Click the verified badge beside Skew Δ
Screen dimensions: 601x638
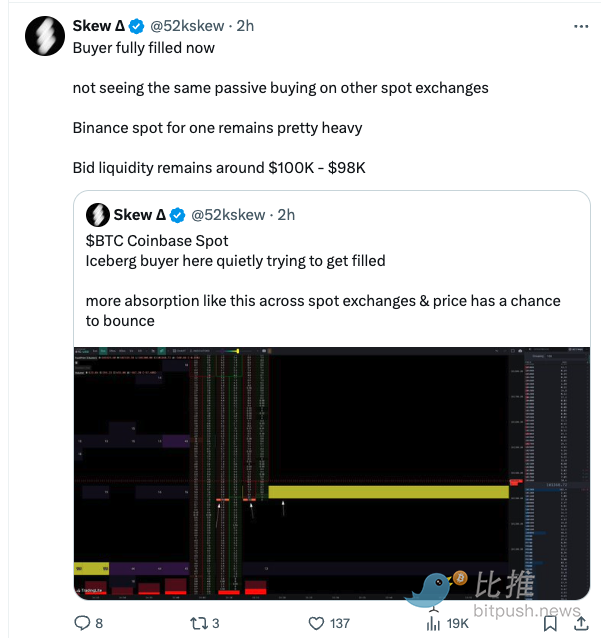click(136, 26)
